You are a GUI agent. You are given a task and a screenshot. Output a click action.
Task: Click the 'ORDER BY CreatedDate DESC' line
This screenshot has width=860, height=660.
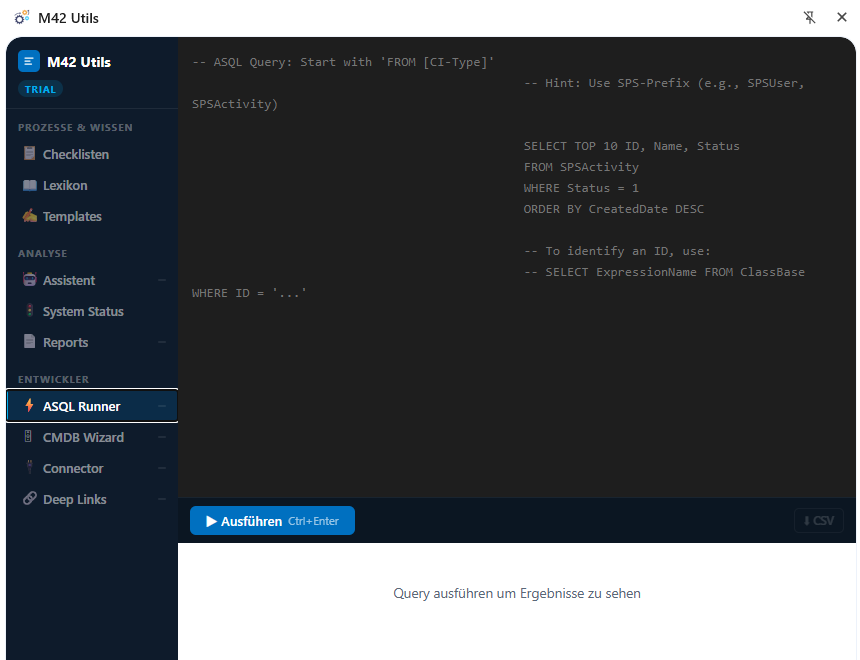tap(613, 209)
